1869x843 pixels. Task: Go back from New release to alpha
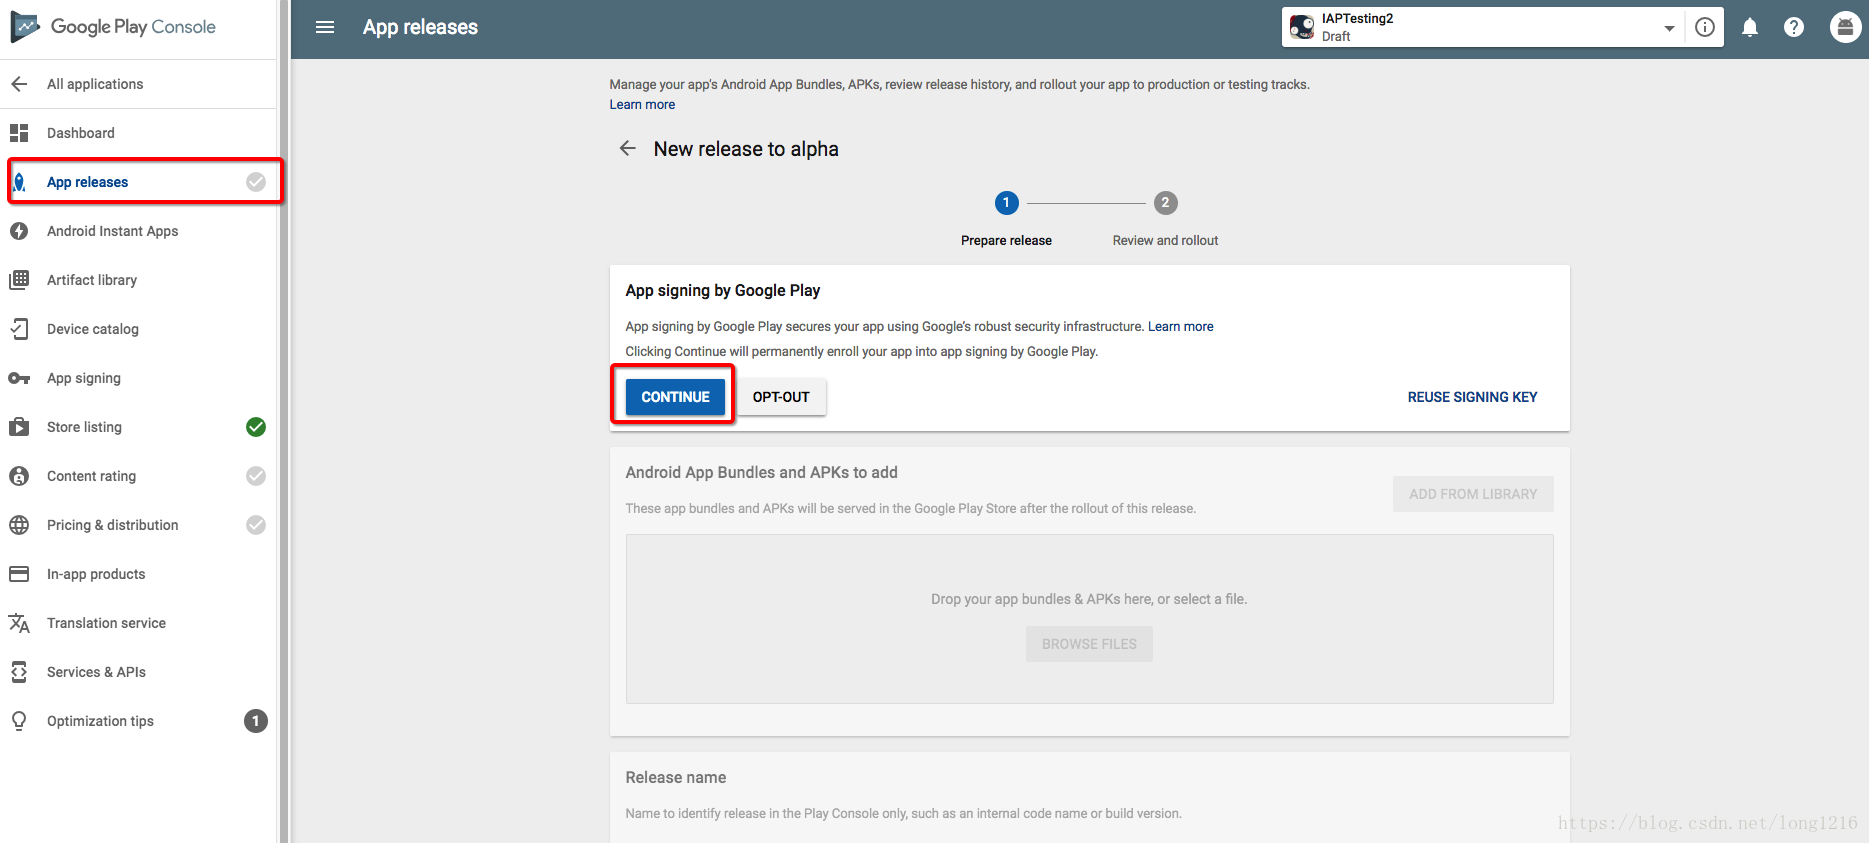[628, 148]
